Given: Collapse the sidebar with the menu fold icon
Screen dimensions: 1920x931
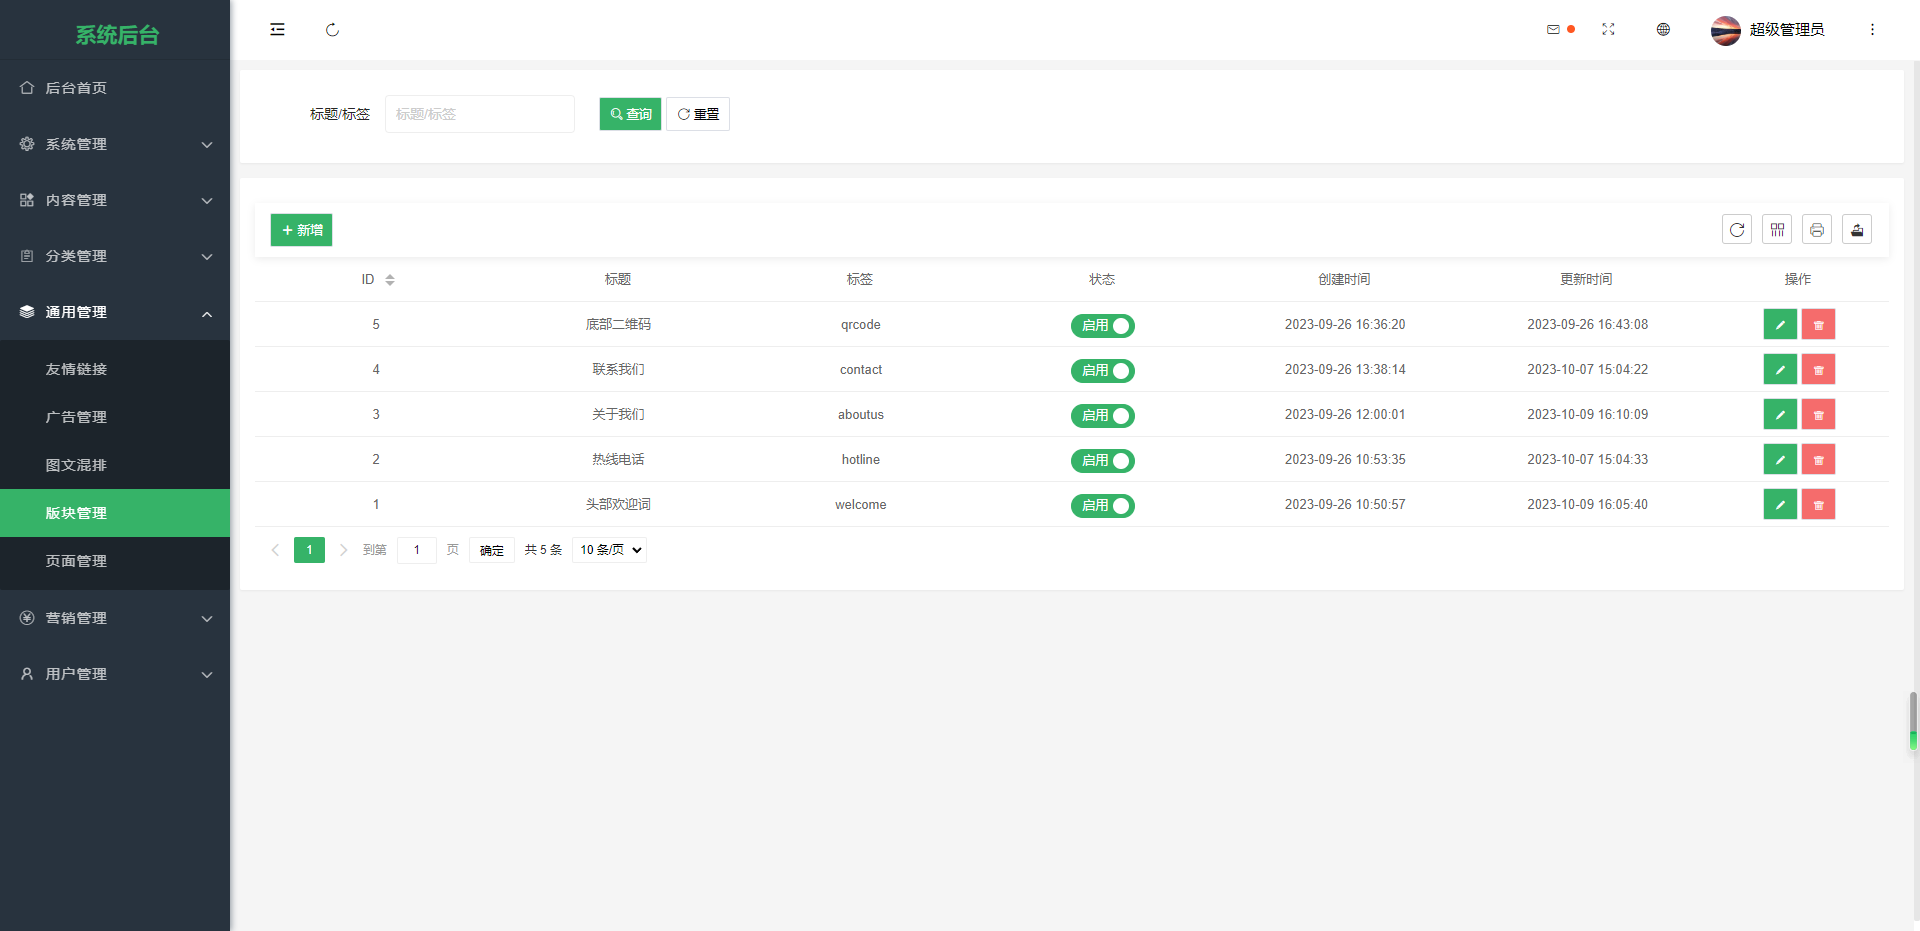Looking at the screenshot, I should click(277, 30).
